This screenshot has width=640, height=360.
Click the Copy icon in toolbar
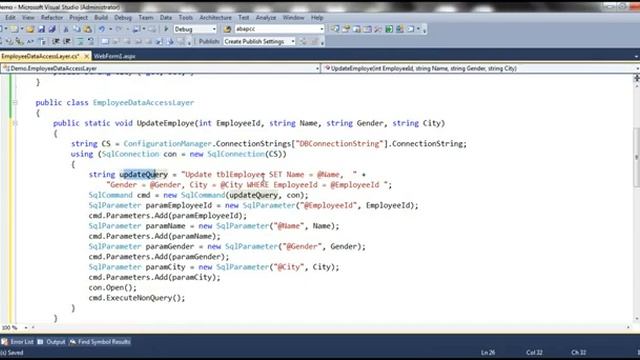[x=76, y=29]
